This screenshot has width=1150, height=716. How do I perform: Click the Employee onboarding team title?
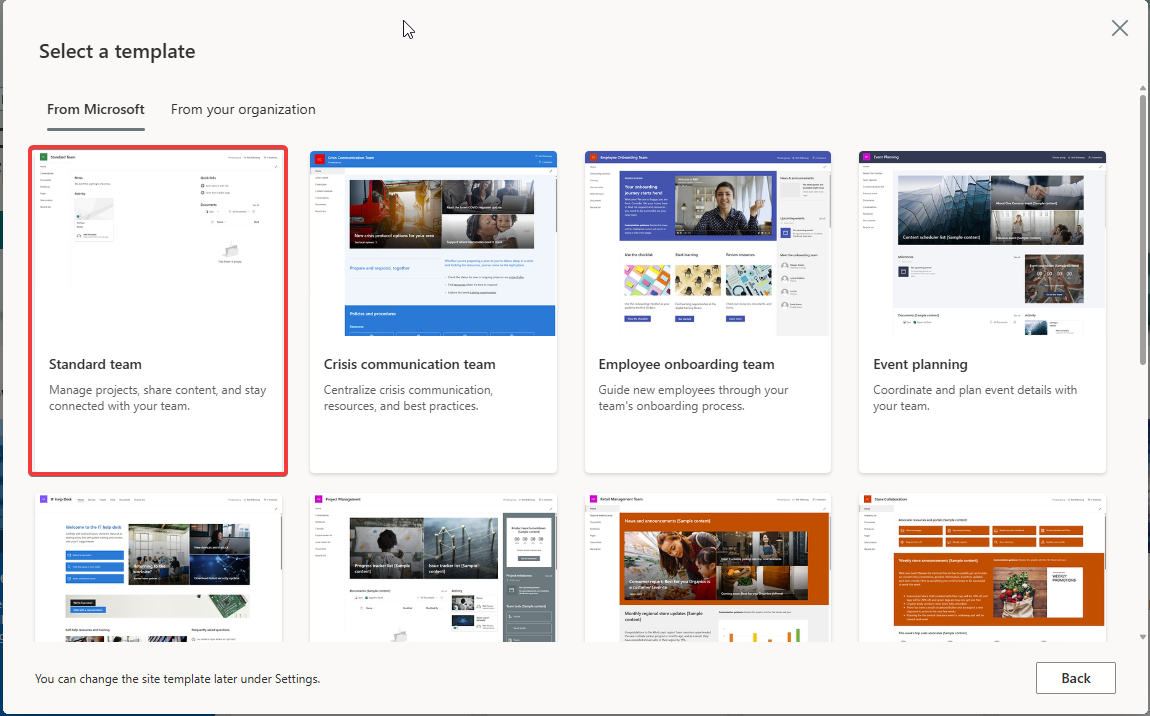(x=686, y=365)
